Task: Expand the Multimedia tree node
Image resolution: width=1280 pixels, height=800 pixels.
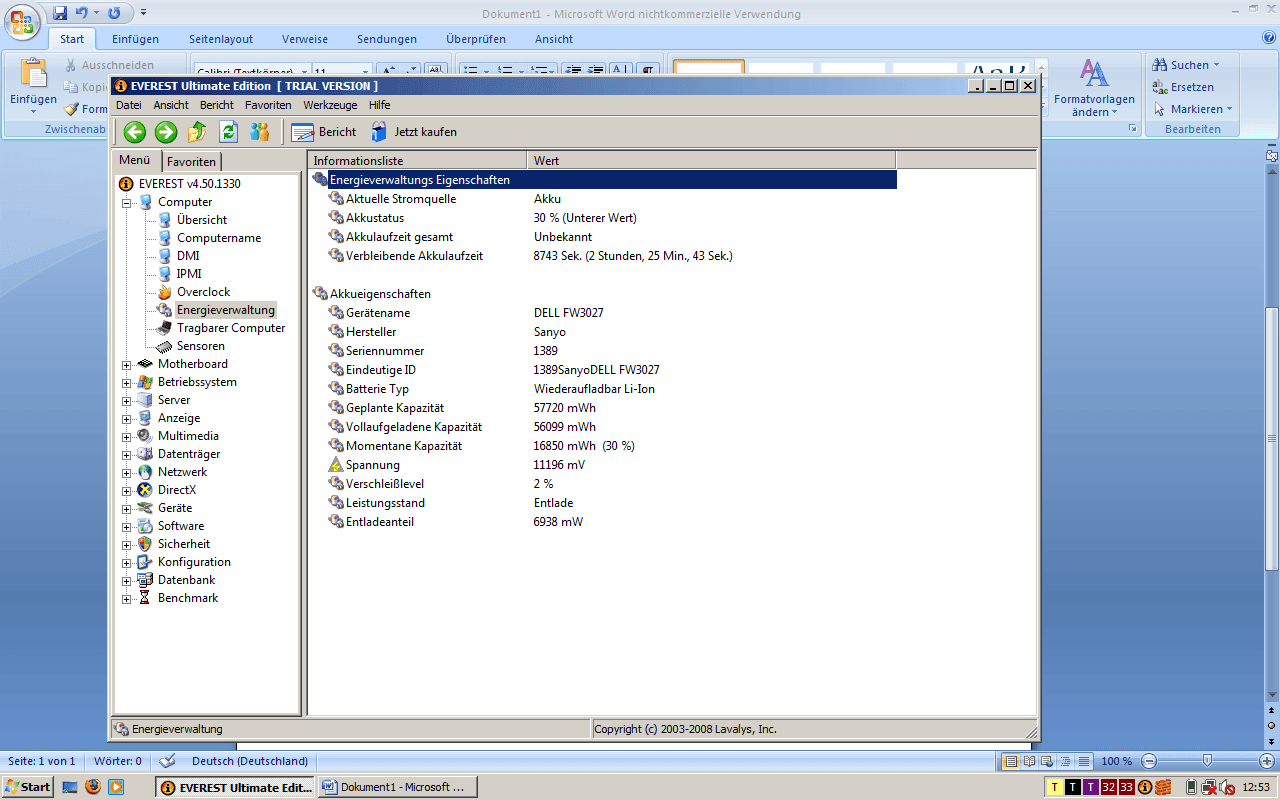Action: tap(127, 437)
